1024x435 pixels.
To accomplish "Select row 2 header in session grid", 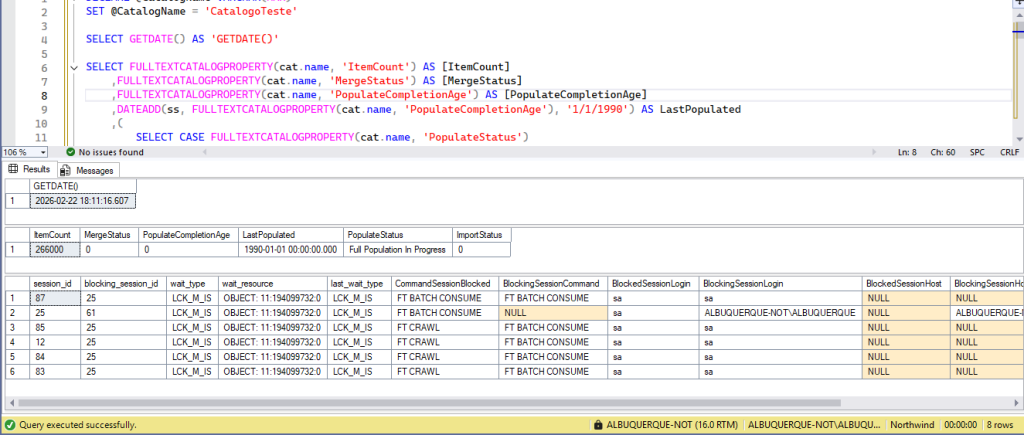I will coord(14,313).
